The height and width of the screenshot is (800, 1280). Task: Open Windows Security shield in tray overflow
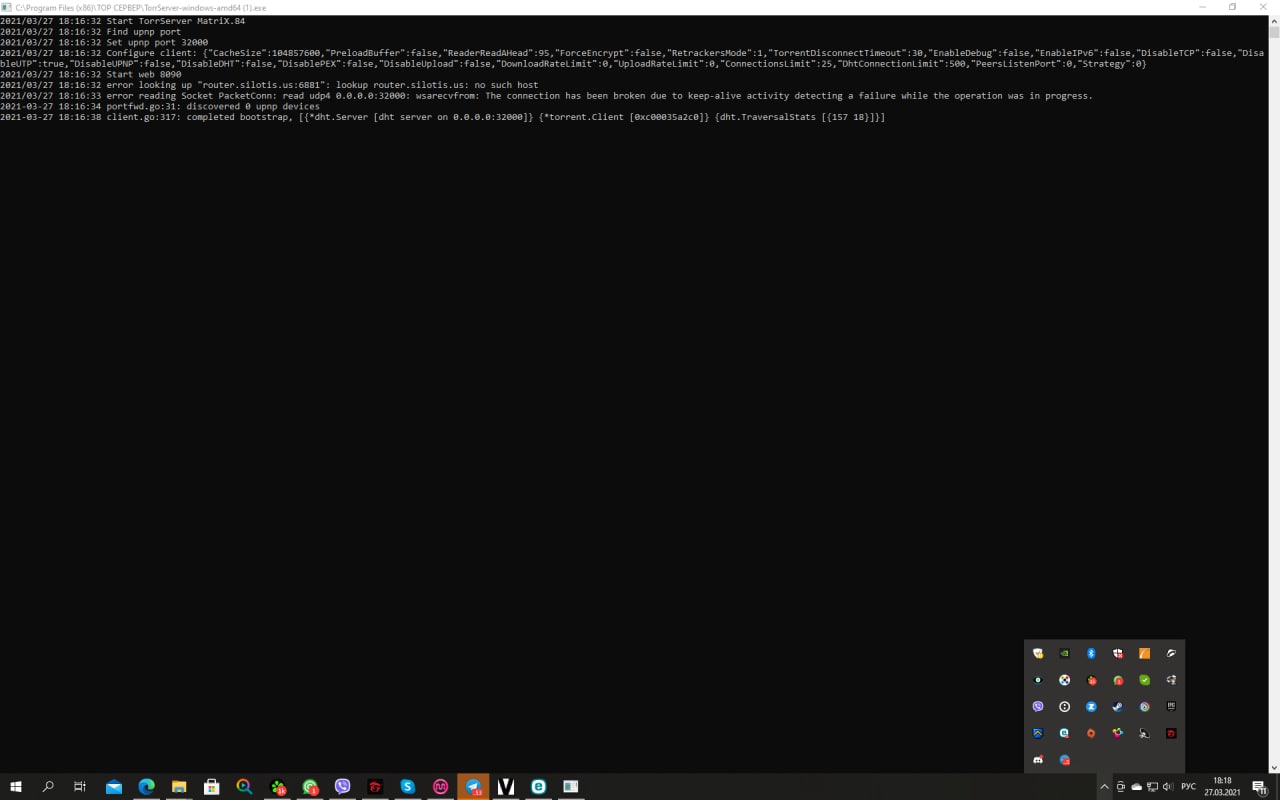pos(1038,653)
